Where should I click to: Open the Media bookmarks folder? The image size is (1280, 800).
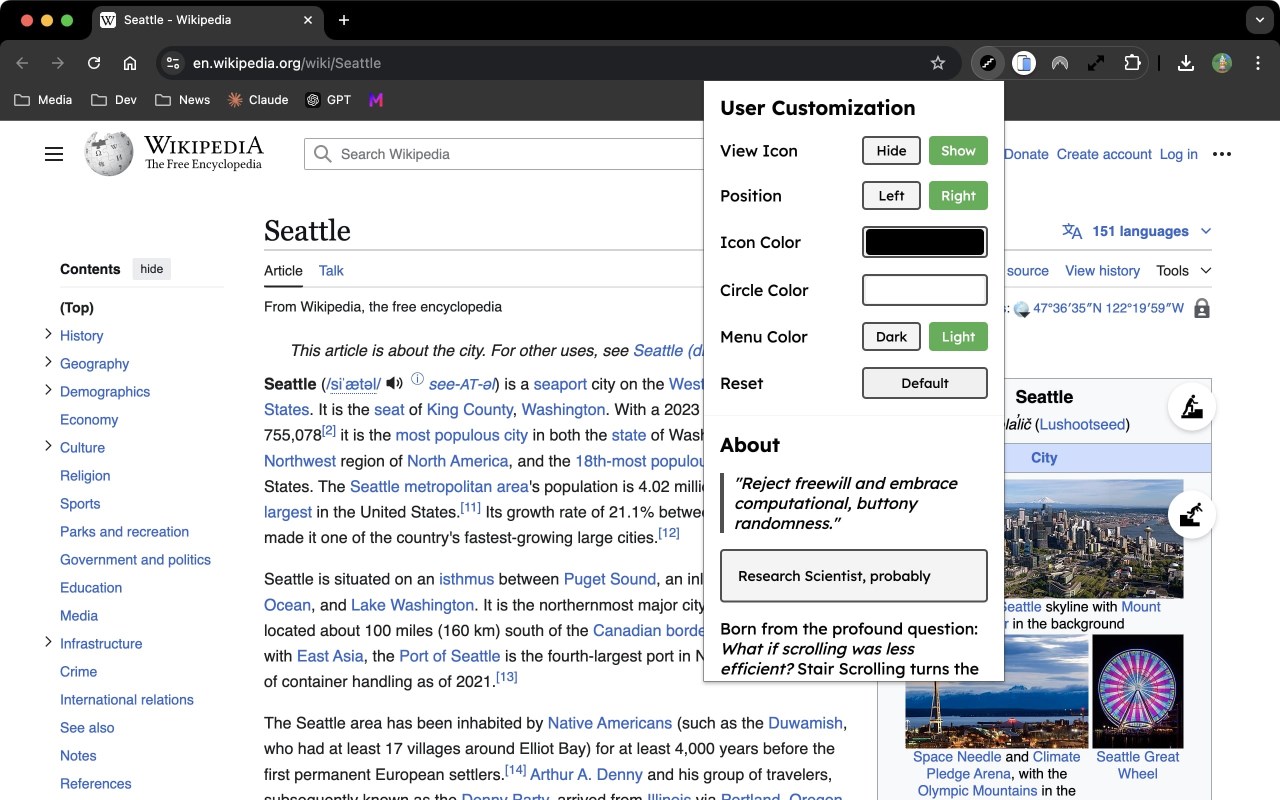42,100
